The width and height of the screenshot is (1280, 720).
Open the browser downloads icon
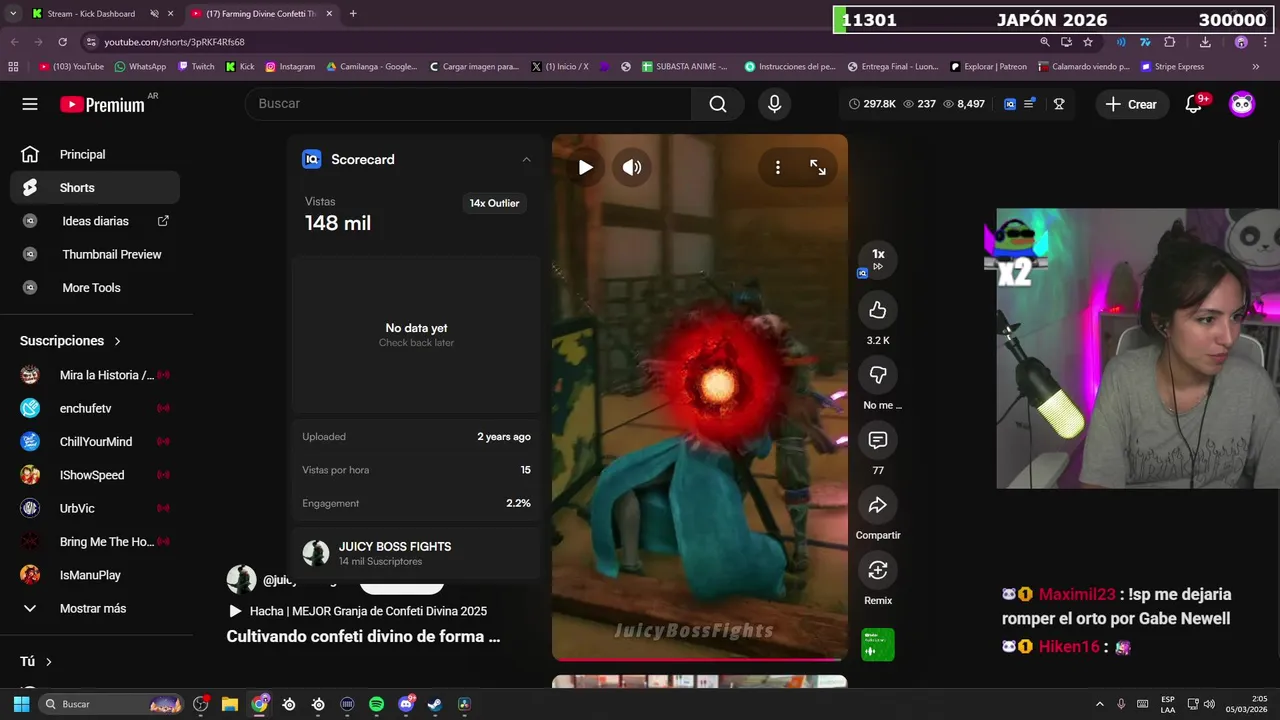1205,42
